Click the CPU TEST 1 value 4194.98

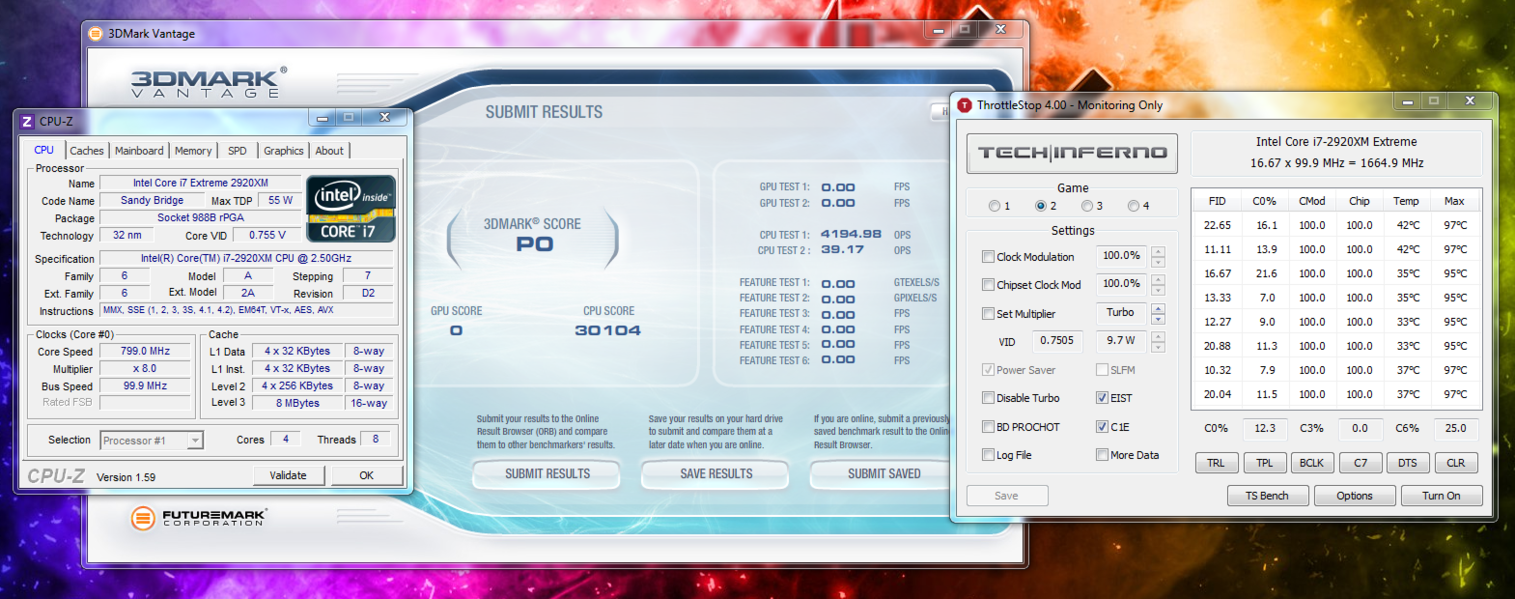coord(851,234)
